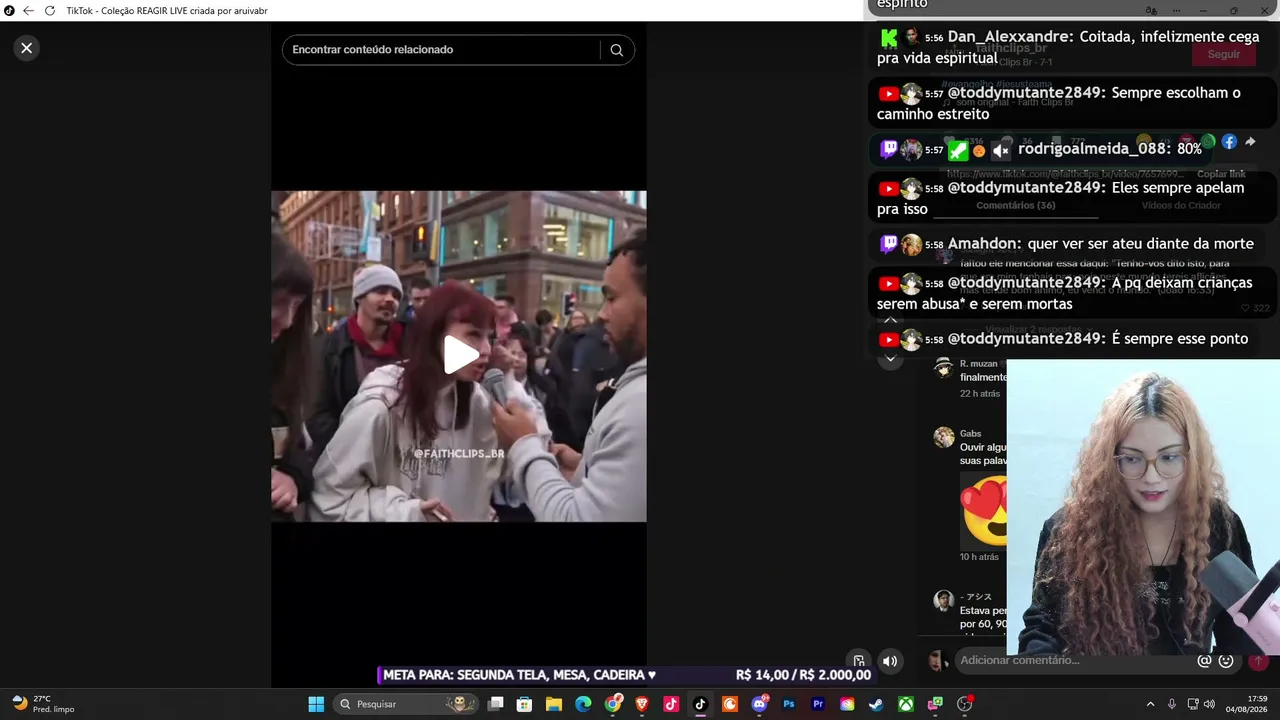Image resolution: width=1280 pixels, height=720 pixels.
Task: Open the 'Comentários (36)' tab
Action: [1015, 205]
